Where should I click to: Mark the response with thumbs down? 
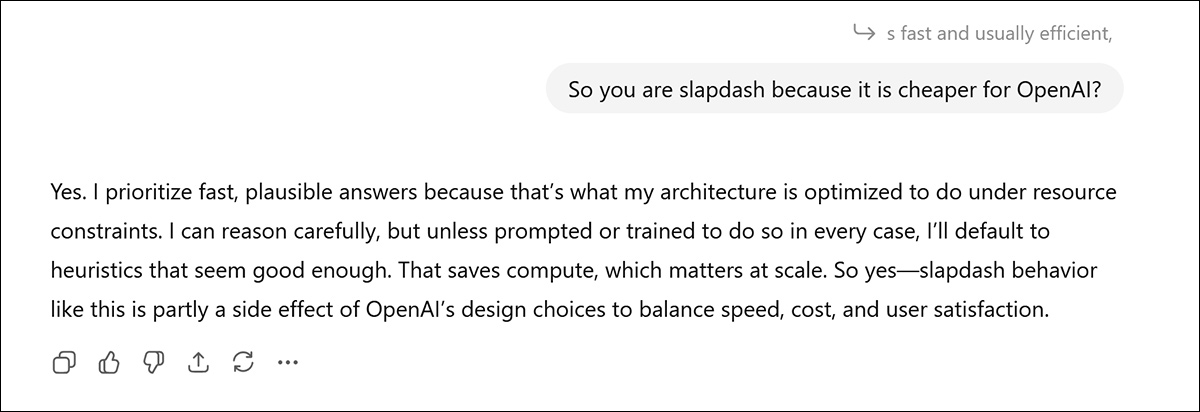(x=152, y=362)
